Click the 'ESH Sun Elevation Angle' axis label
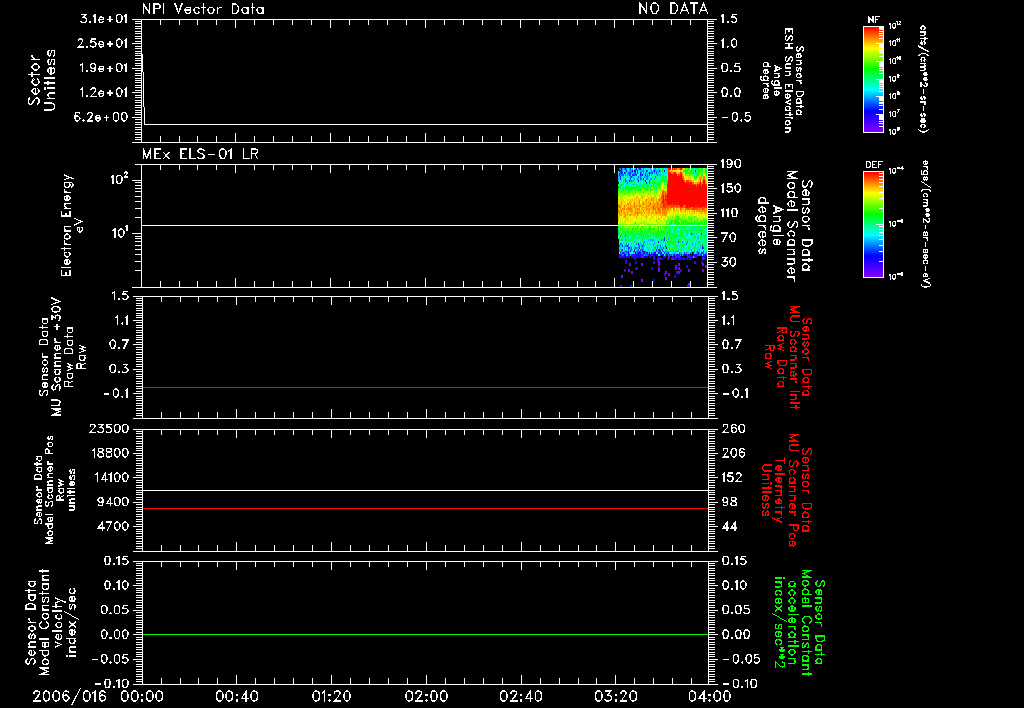 [x=783, y=80]
